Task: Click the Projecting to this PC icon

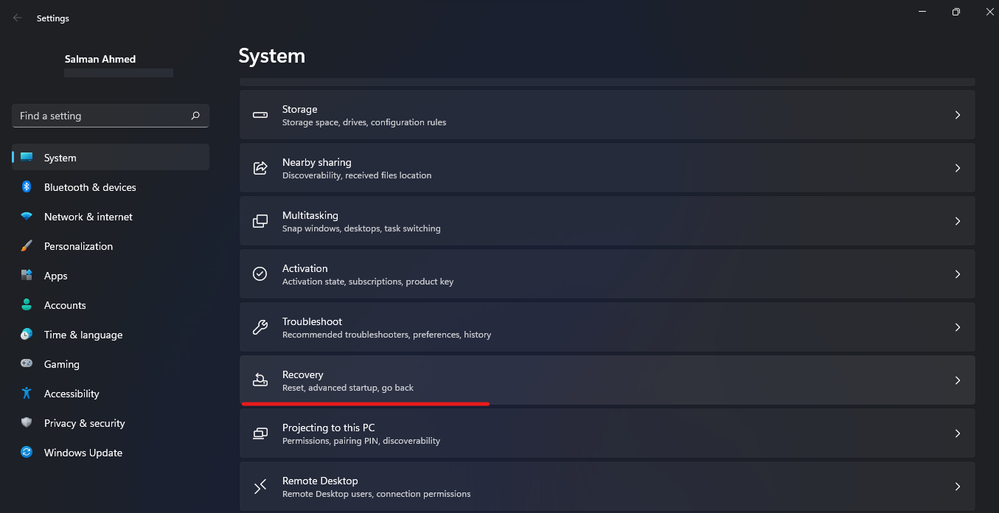Action: pyautogui.click(x=260, y=433)
